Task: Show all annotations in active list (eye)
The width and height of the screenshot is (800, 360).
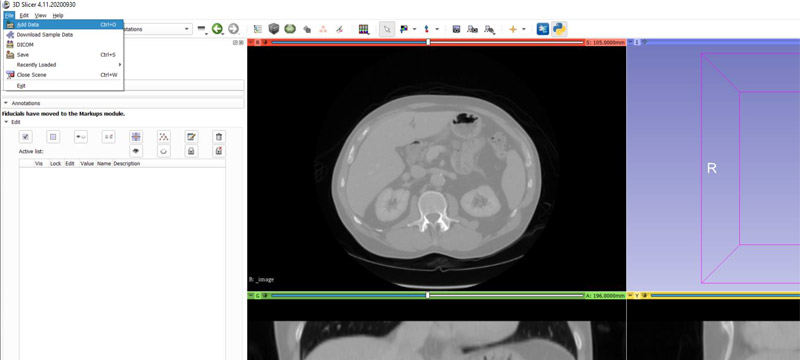Action: coord(136,151)
